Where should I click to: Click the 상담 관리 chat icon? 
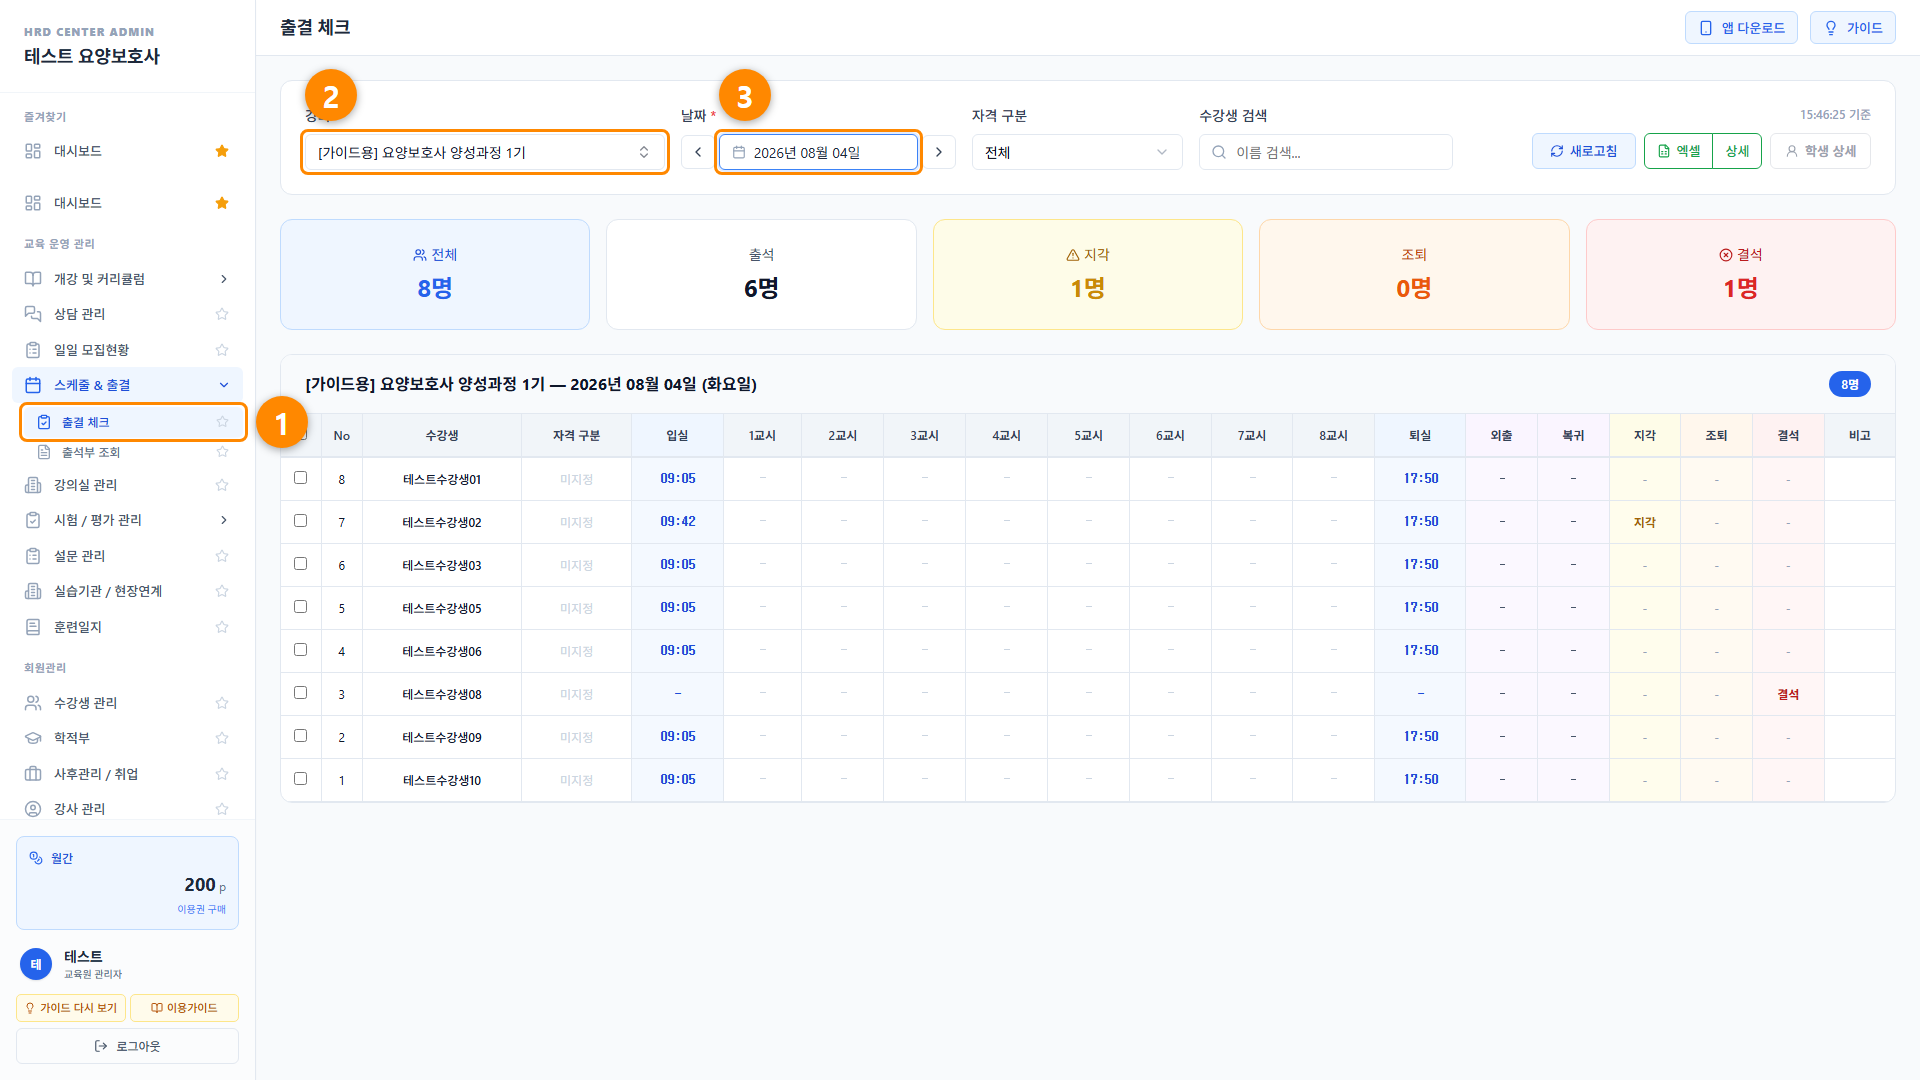(x=33, y=314)
